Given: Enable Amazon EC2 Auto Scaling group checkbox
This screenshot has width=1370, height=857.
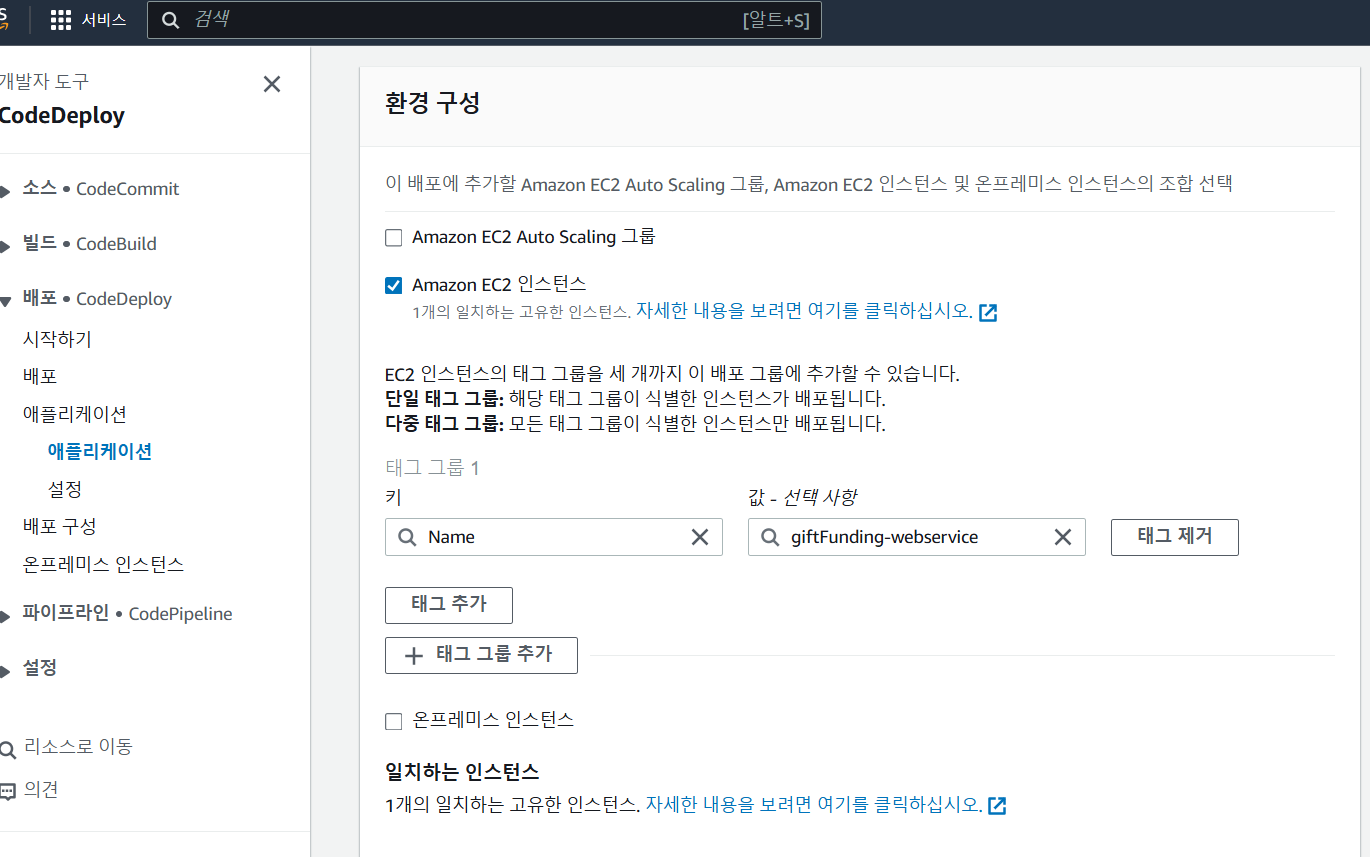Looking at the screenshot, I should coord(394,238).
